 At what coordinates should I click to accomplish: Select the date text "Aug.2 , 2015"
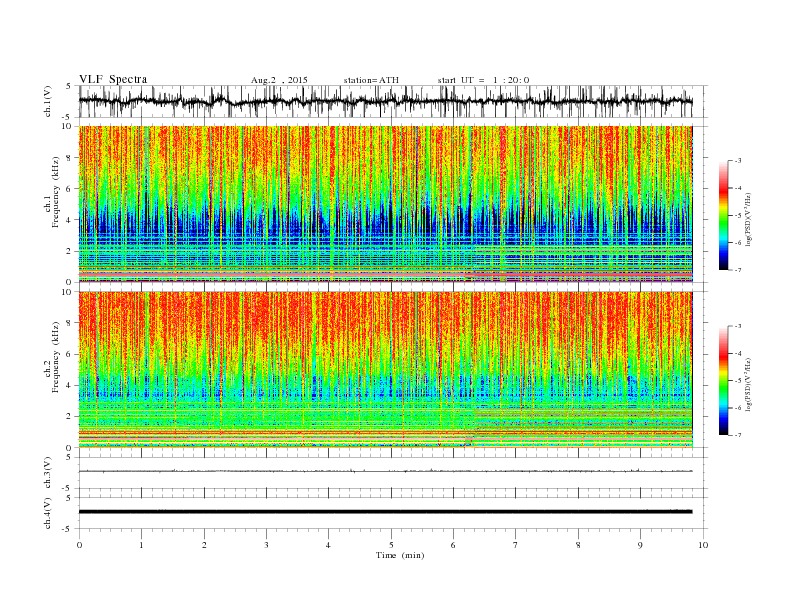coord(279,80)
